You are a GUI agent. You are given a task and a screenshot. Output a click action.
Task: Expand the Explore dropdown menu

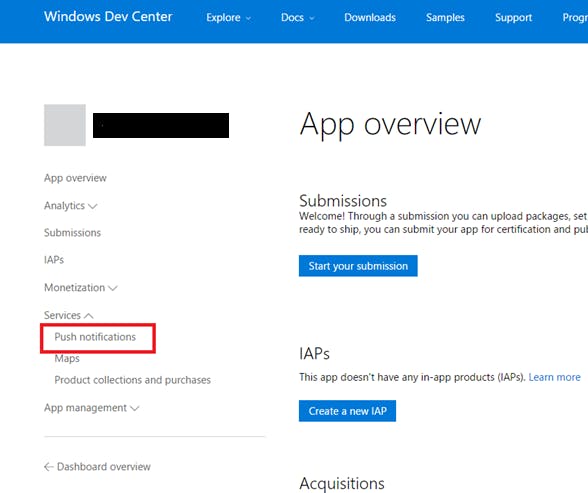point(228,18)
